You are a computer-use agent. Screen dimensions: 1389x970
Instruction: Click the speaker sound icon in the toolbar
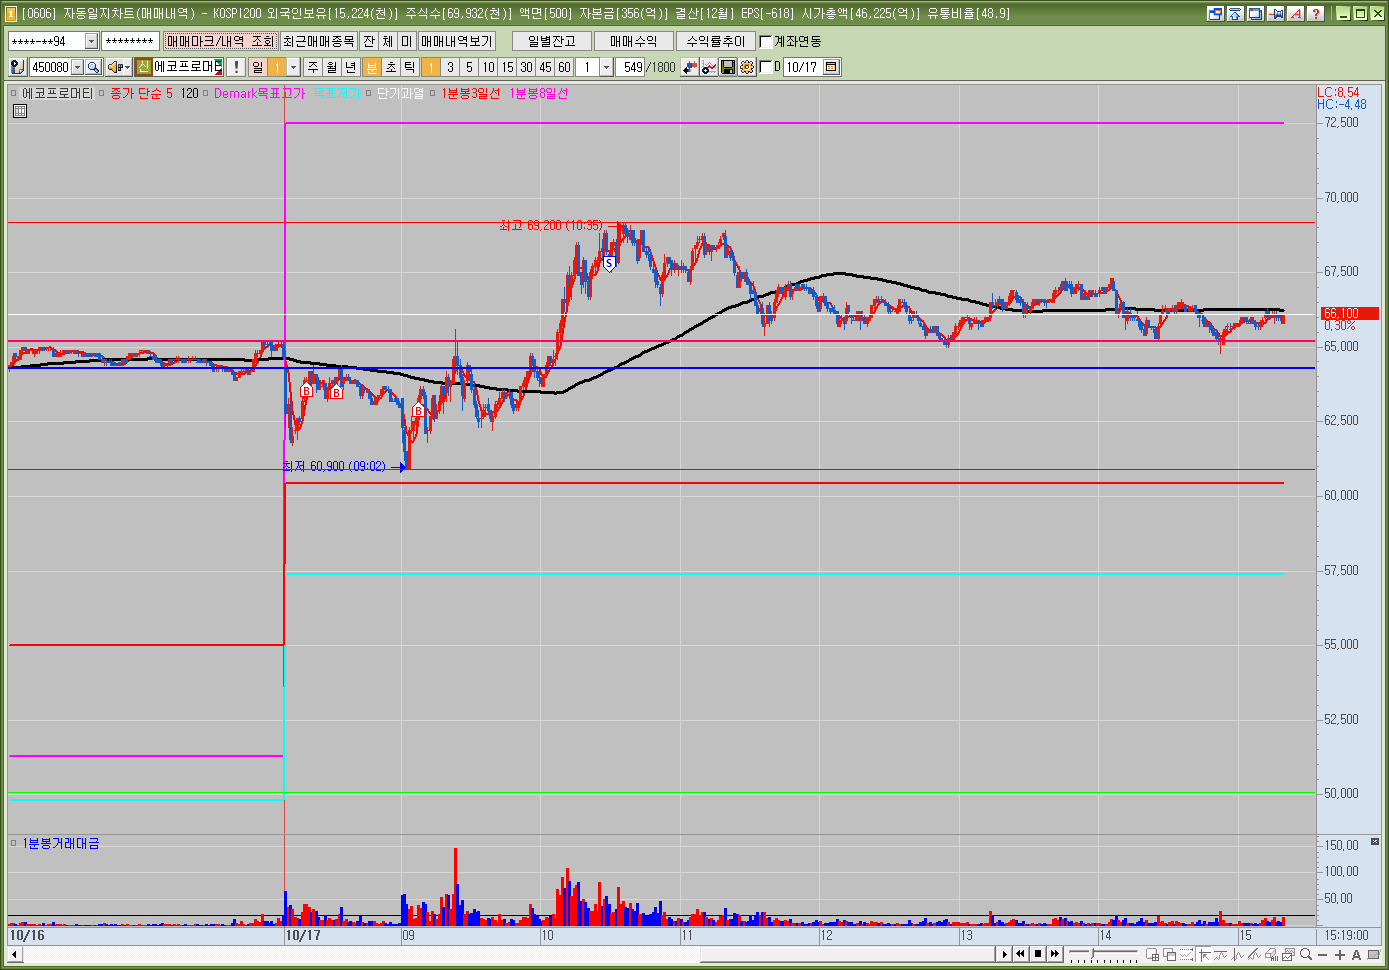115,67
